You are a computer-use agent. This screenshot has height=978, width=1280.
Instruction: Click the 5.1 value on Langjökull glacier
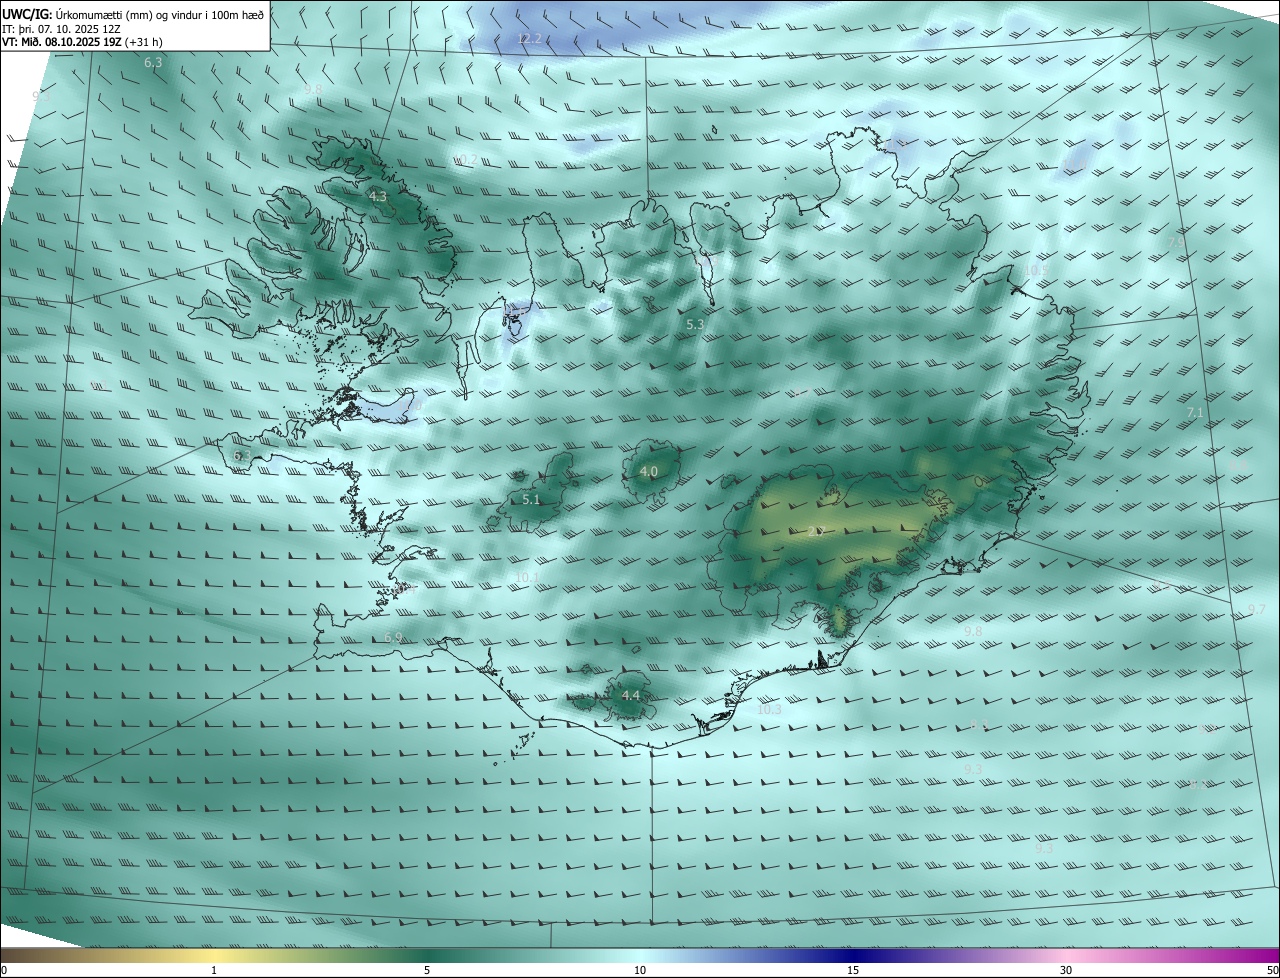pos(531,499)
